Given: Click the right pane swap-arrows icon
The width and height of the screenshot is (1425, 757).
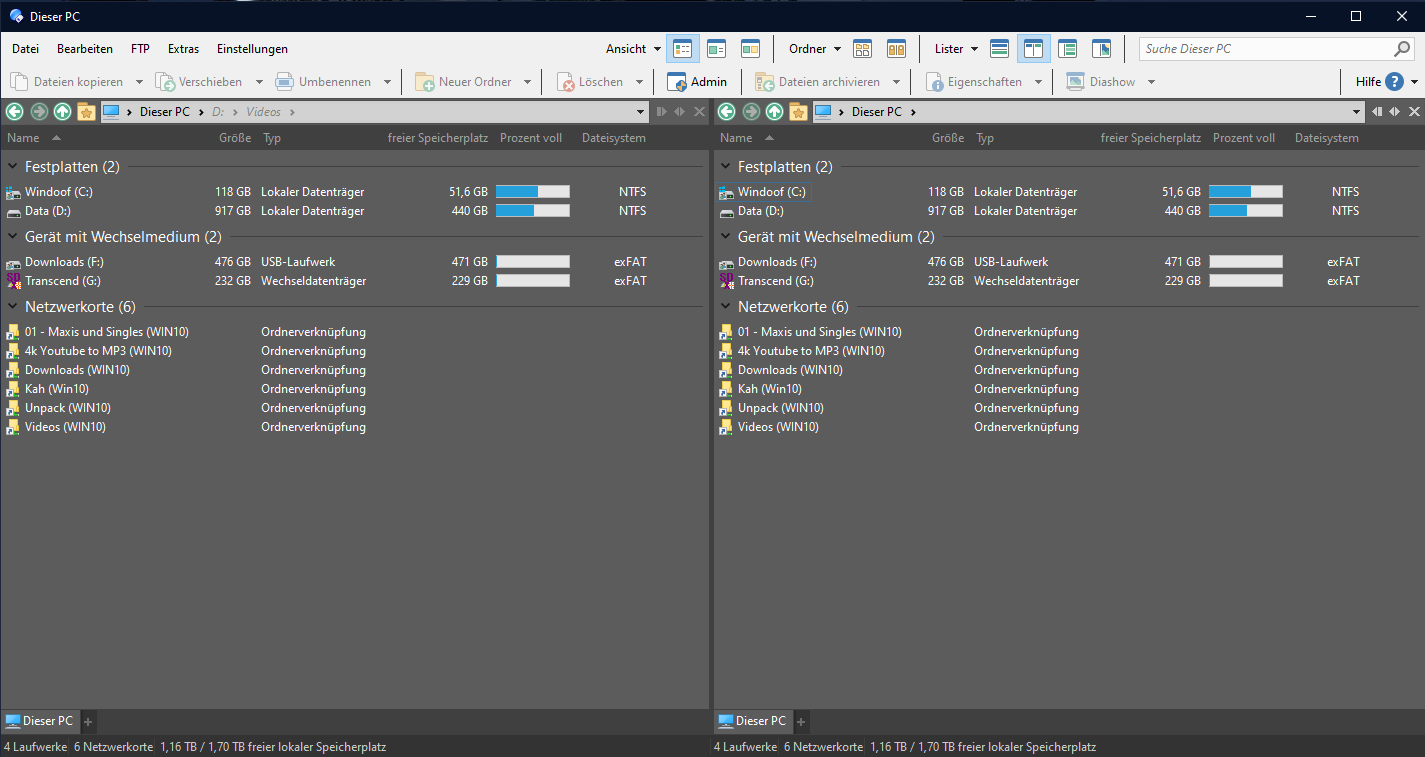Looking at the screenshot, I should [1394, 112].
